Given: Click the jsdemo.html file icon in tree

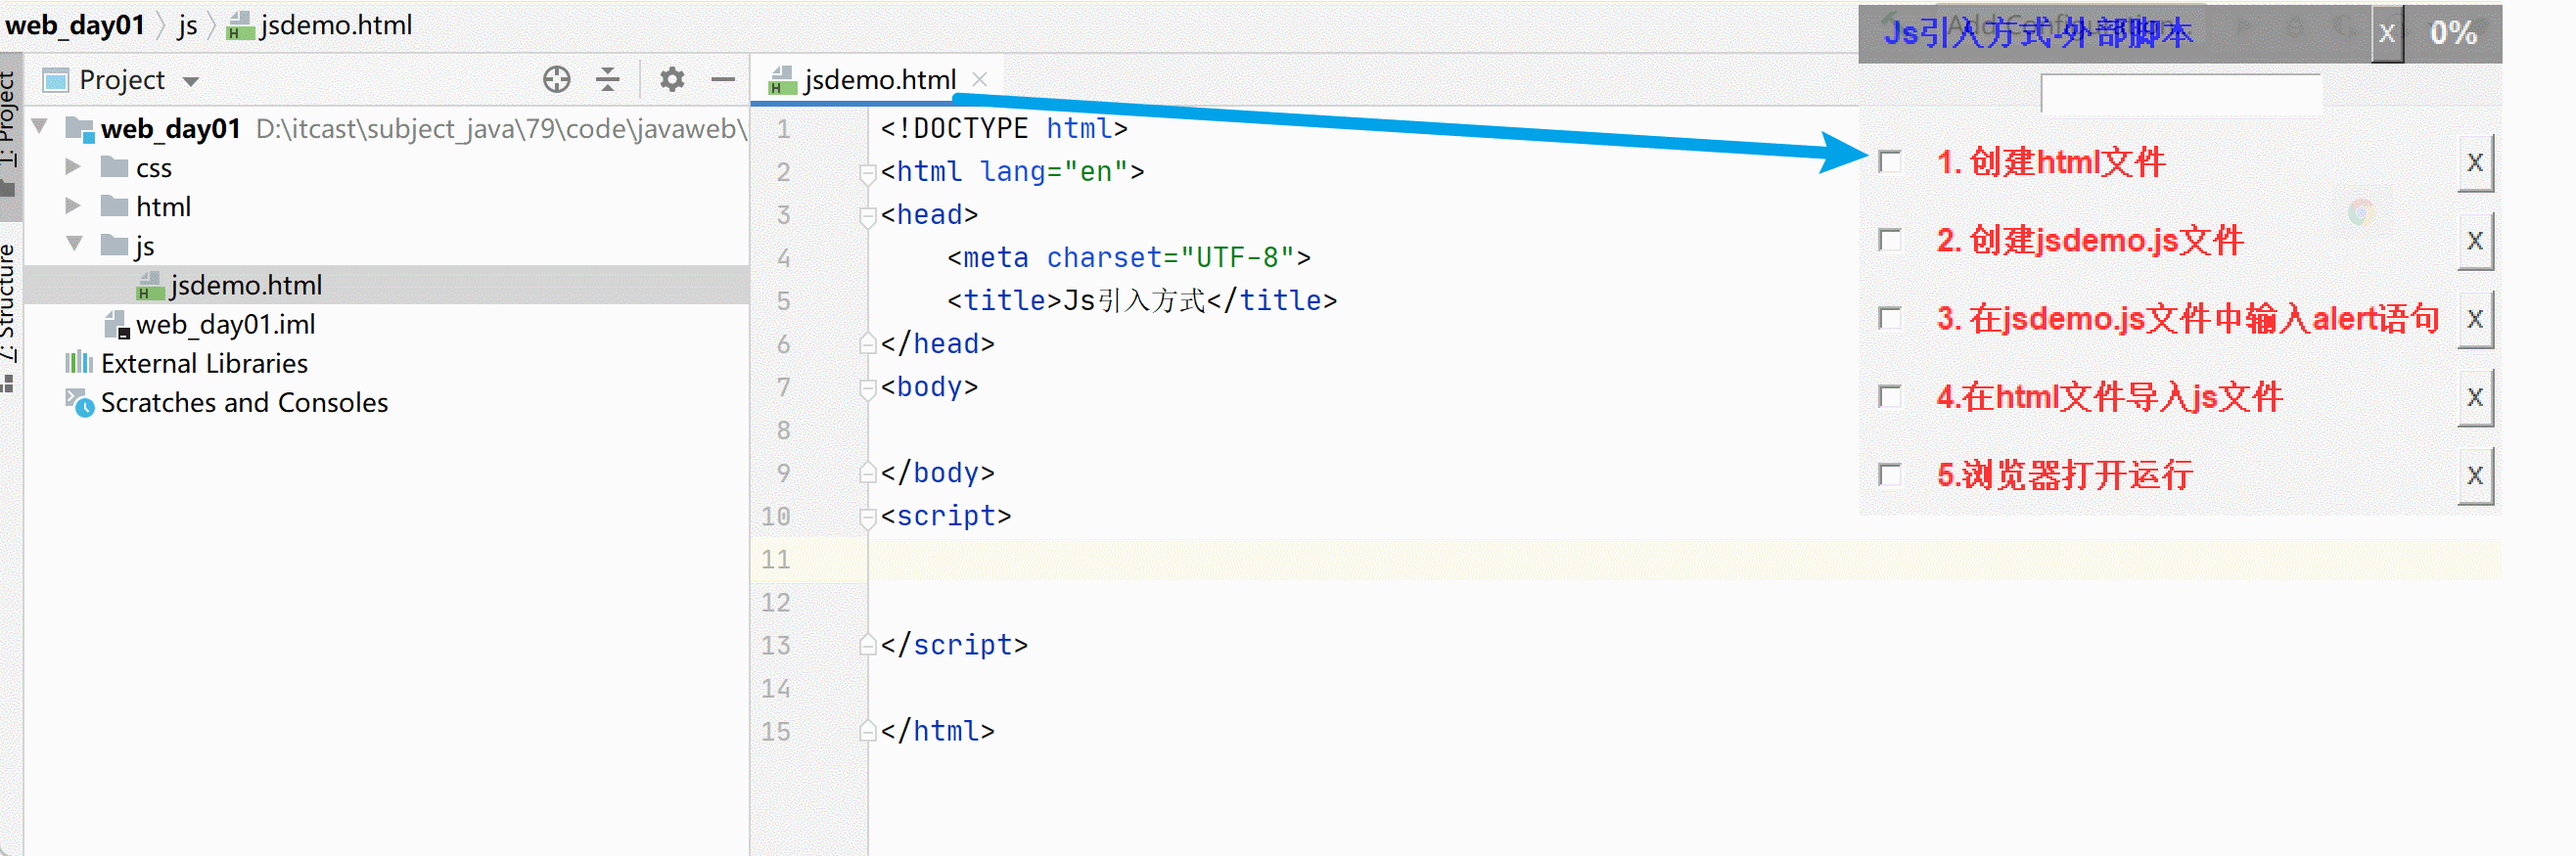Looking at the screenshot, I should (x=150, y=286).
